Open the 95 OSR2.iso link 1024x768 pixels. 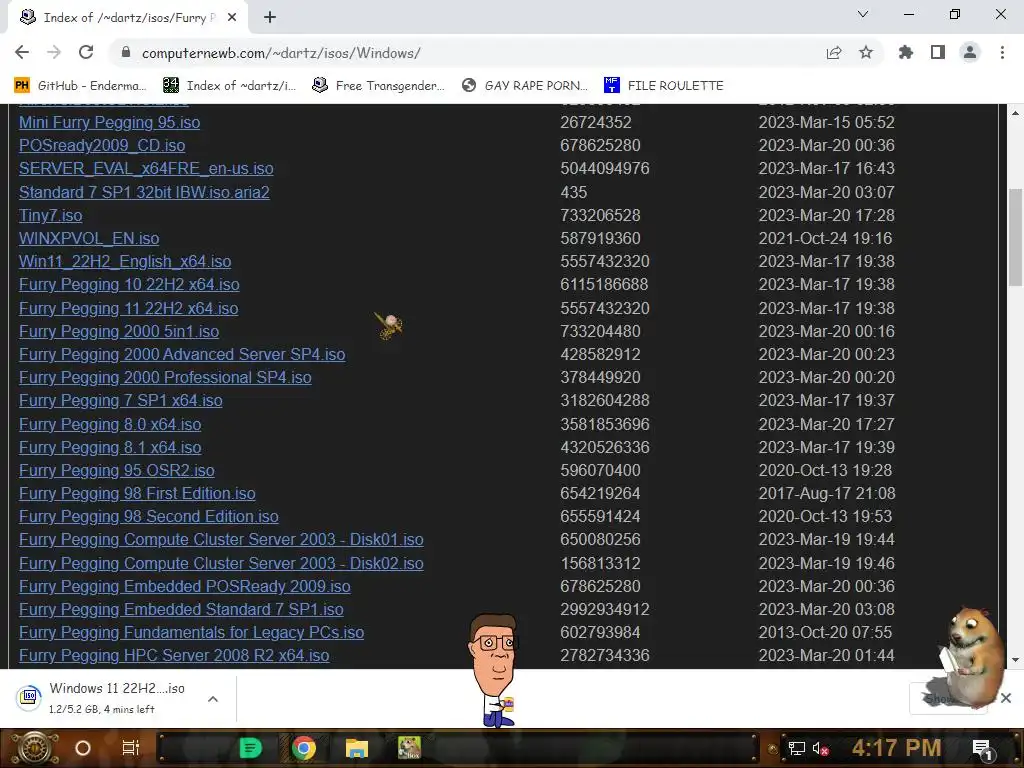pyautogui.click(x=117, y=470)
